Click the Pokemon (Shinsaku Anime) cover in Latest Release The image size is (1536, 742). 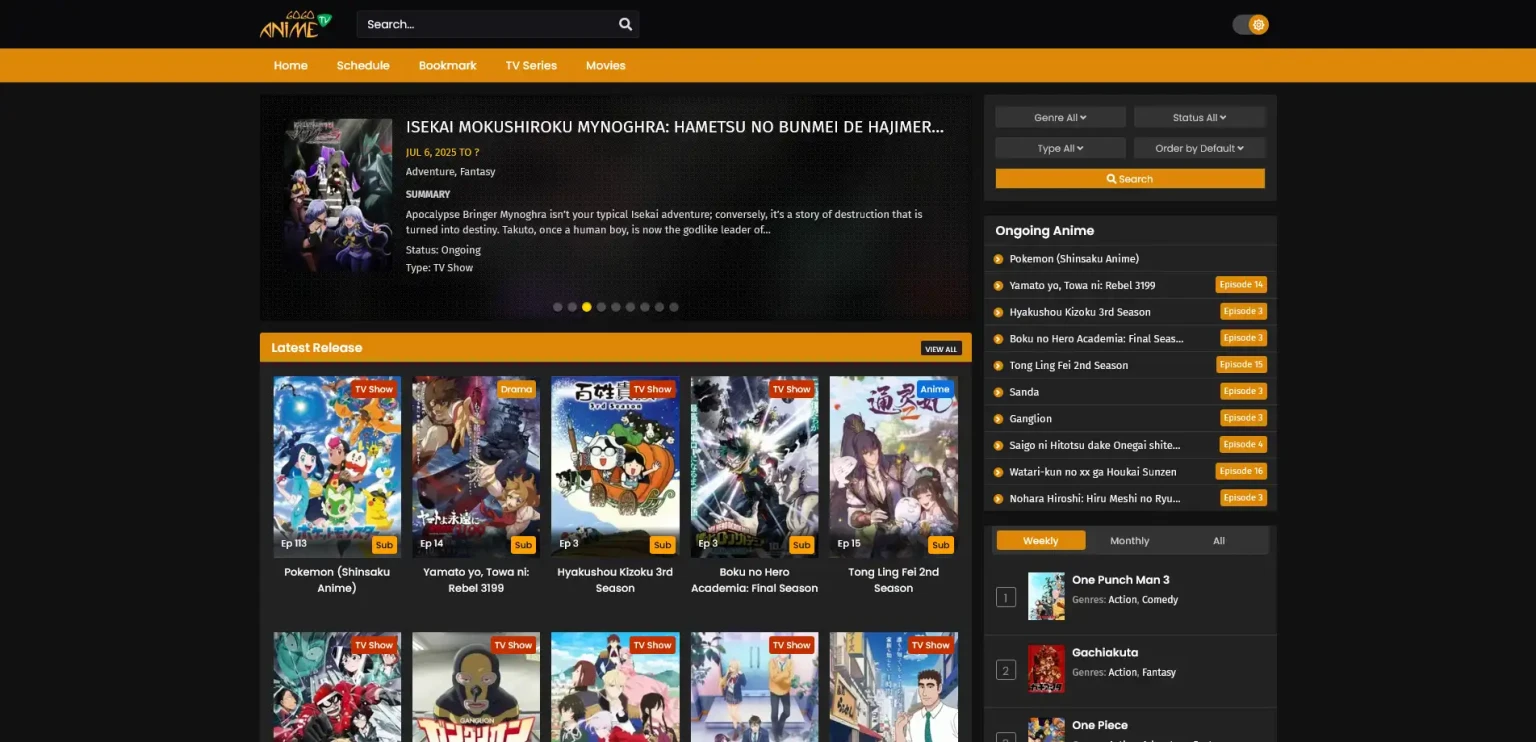(337, 467)
